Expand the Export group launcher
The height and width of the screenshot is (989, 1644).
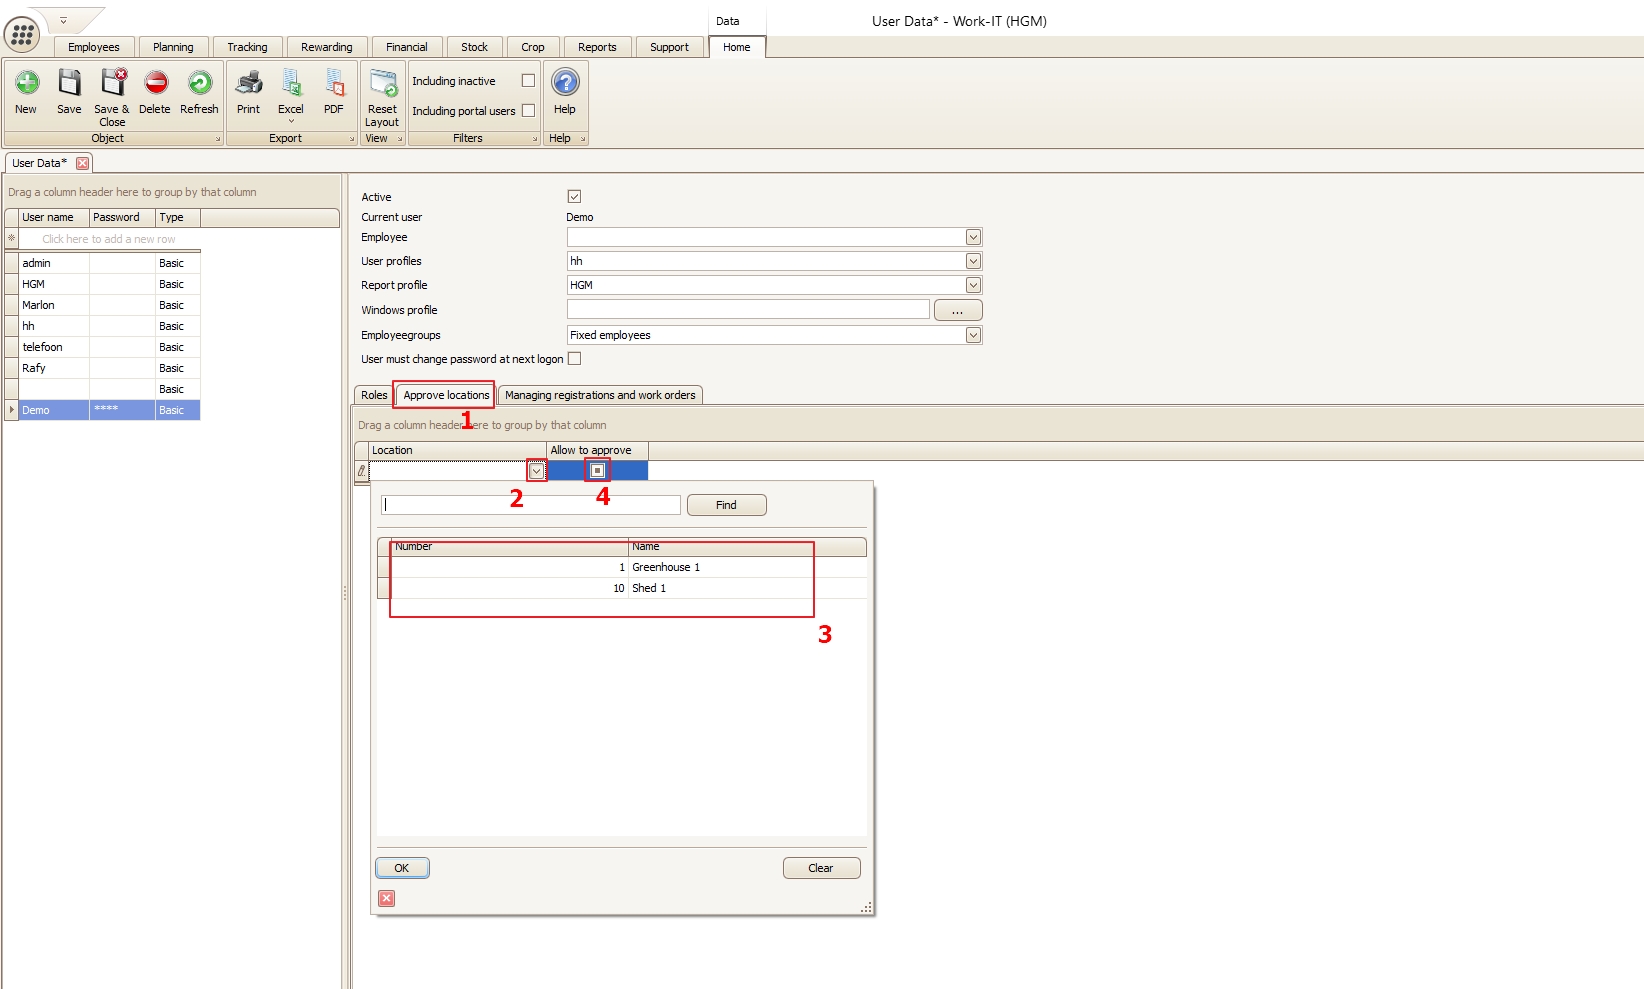[352, 139]
